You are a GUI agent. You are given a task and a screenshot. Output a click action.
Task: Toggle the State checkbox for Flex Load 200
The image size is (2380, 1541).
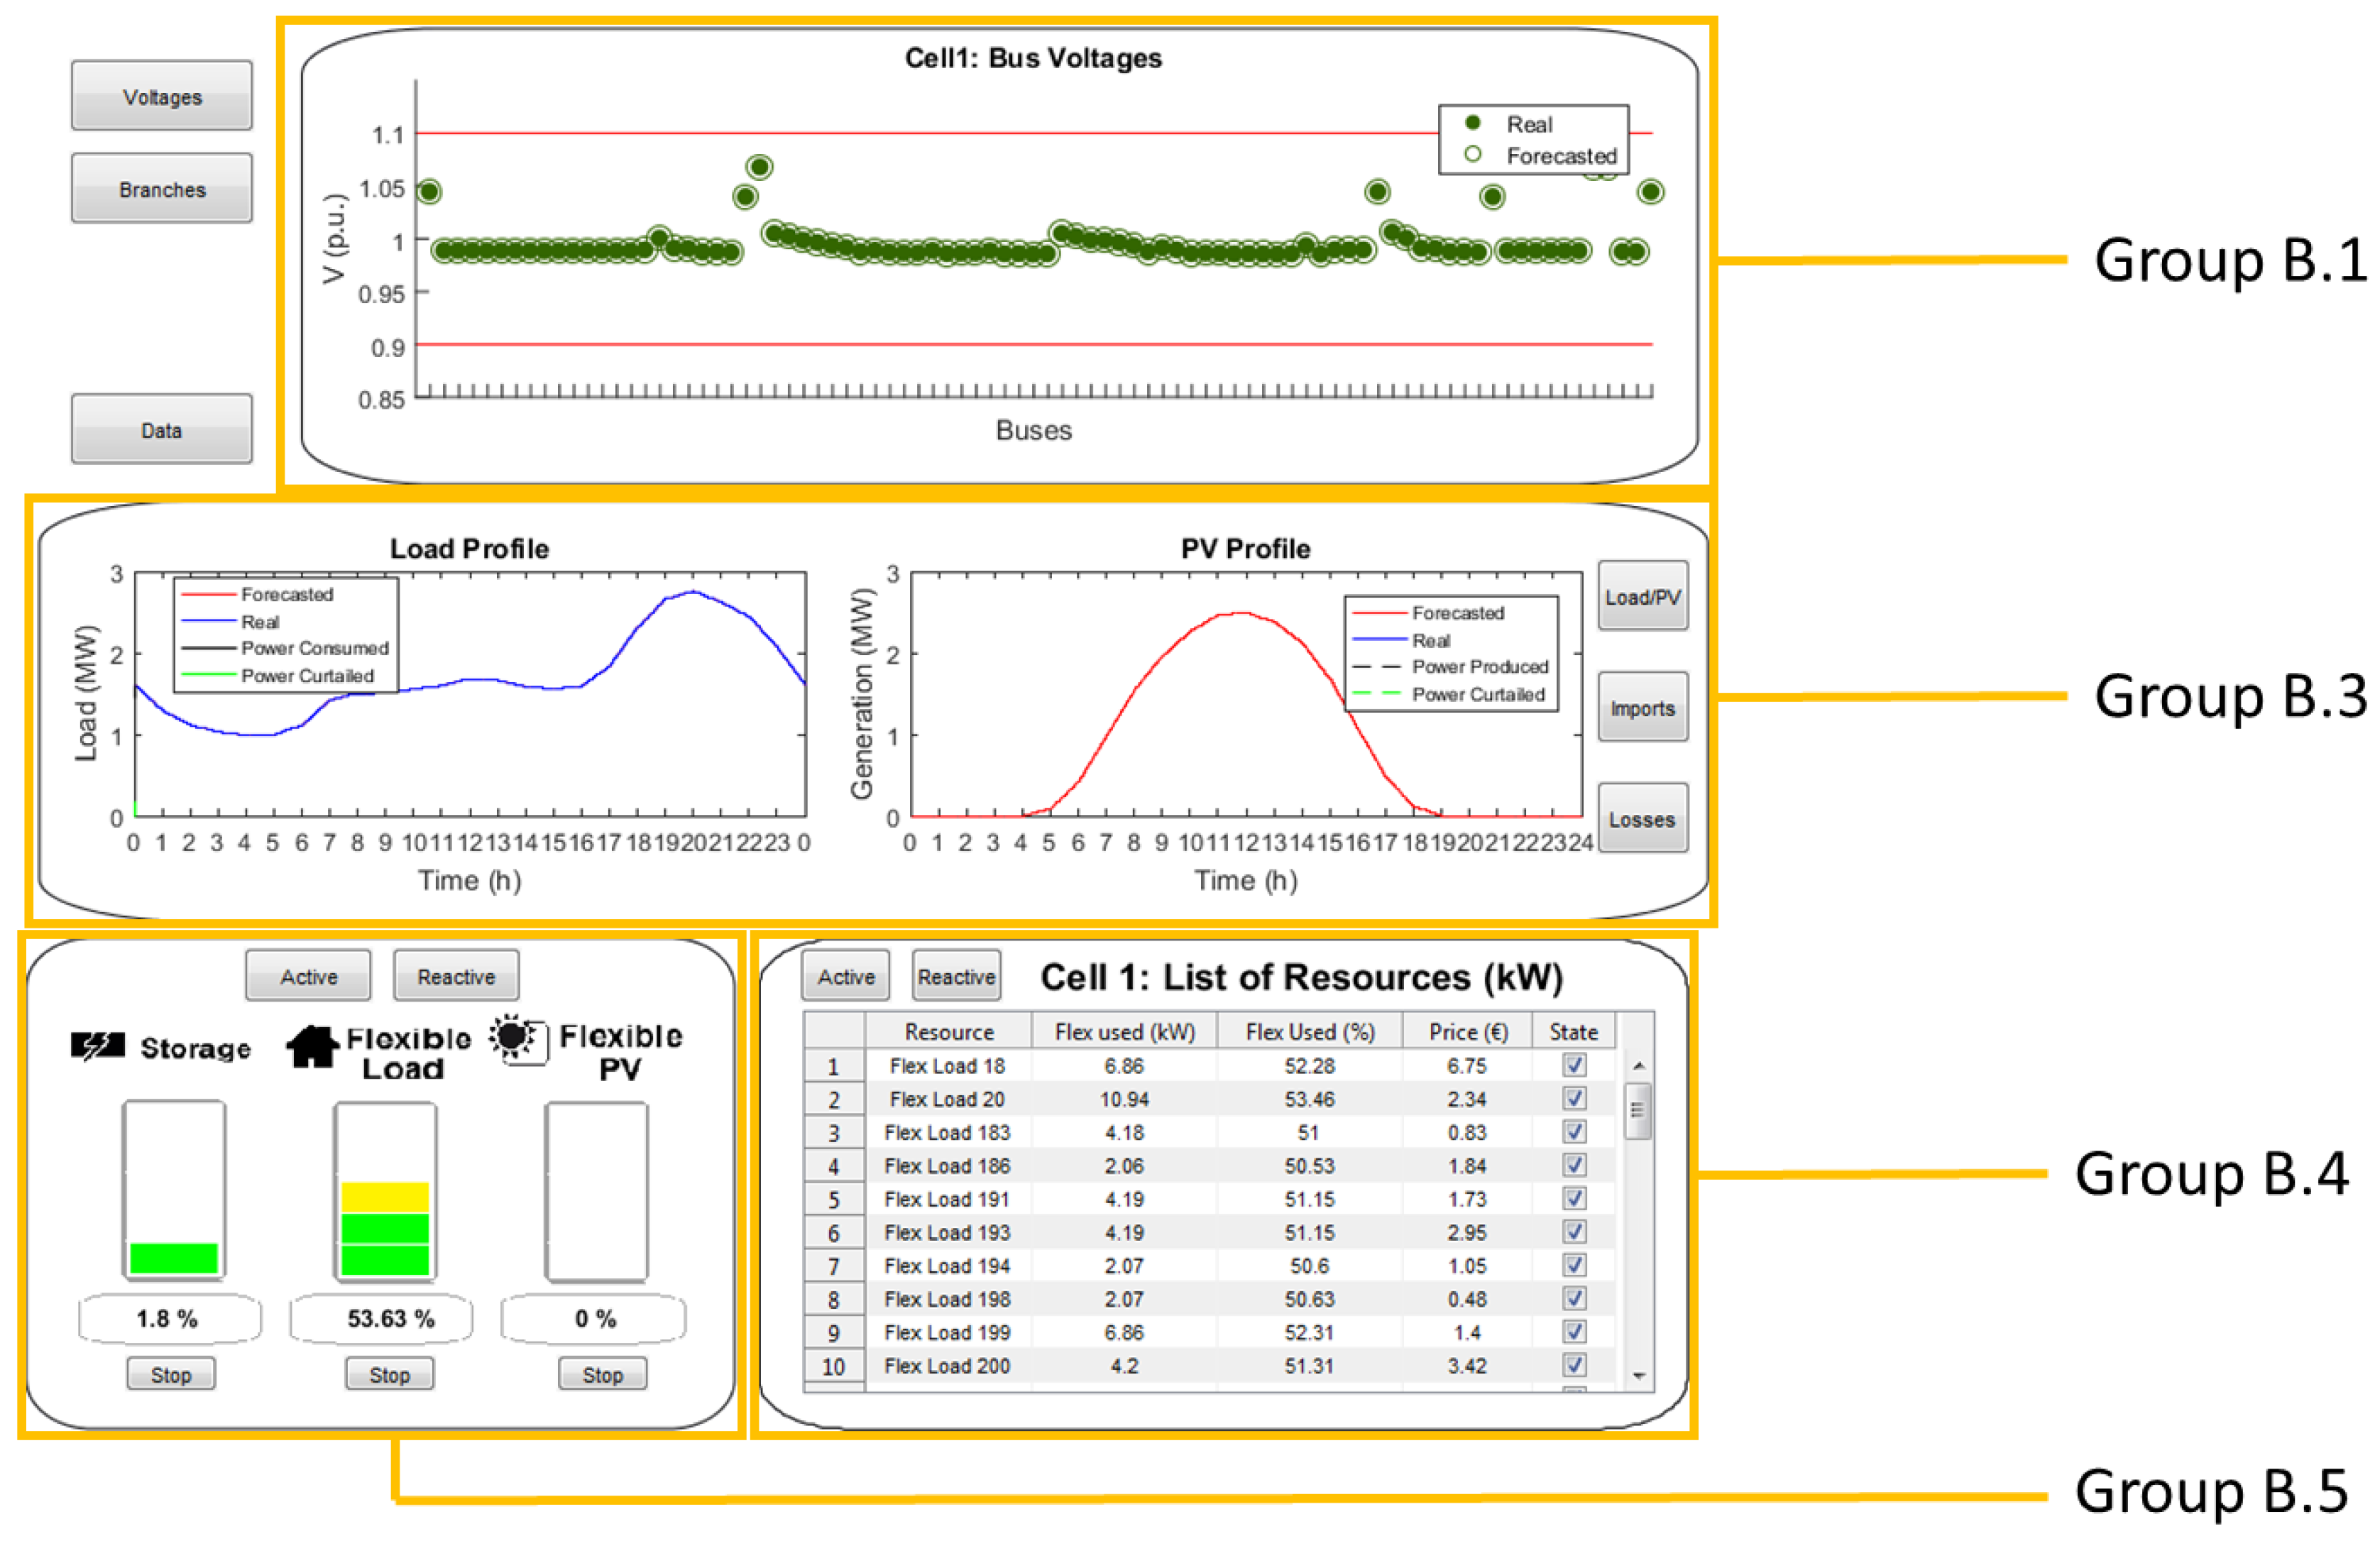[1574, 1365]
